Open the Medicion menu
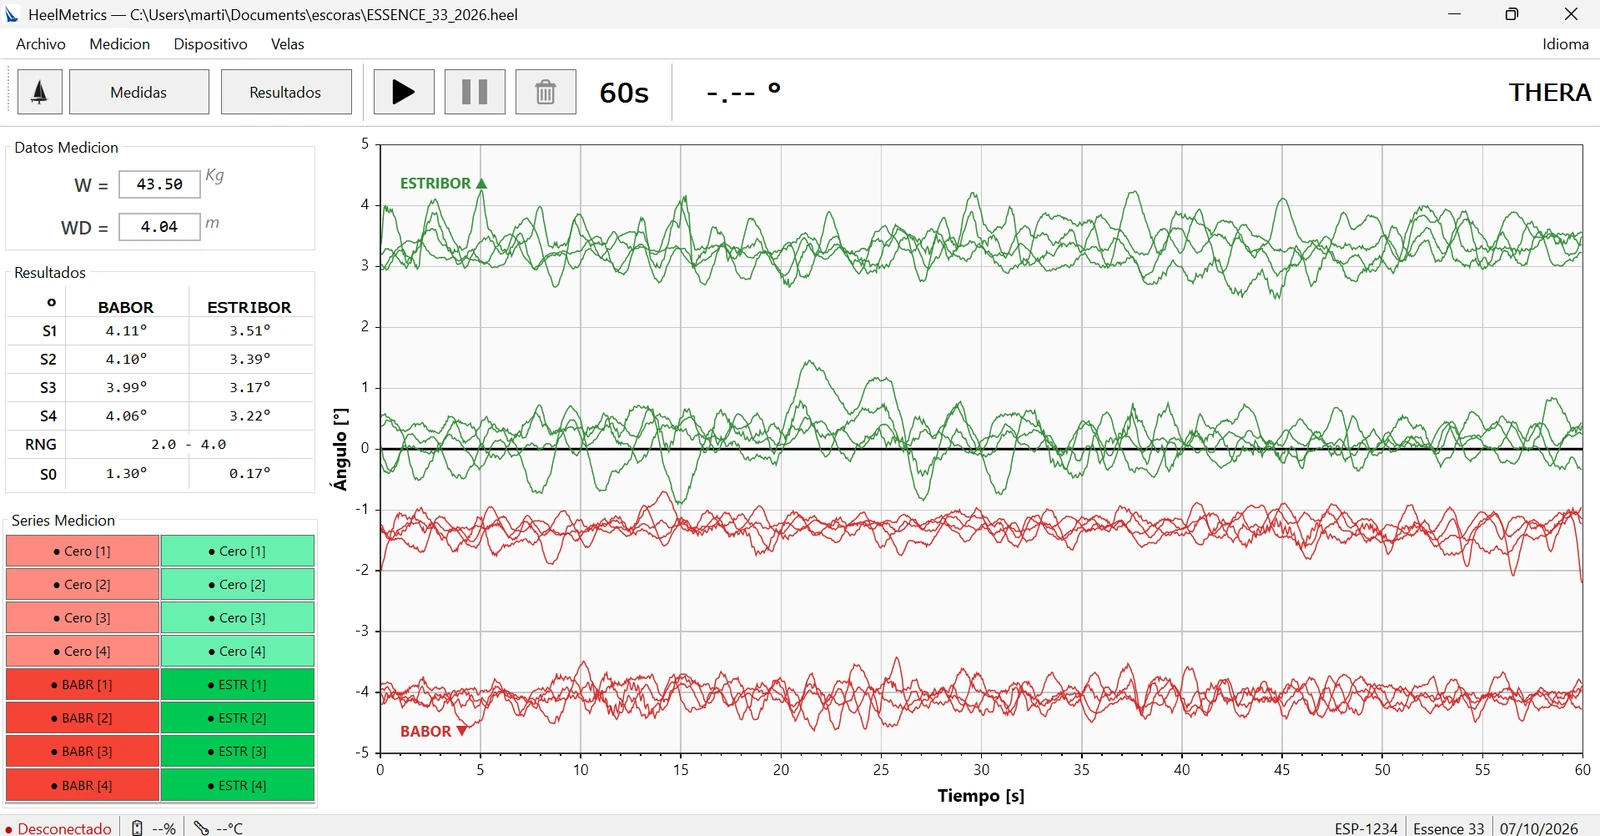 click(119, 44)
